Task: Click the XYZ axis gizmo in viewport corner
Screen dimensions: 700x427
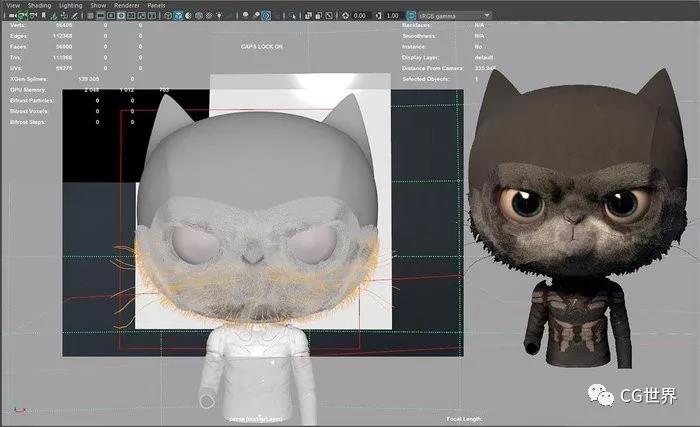Action: tap(19, 408)
